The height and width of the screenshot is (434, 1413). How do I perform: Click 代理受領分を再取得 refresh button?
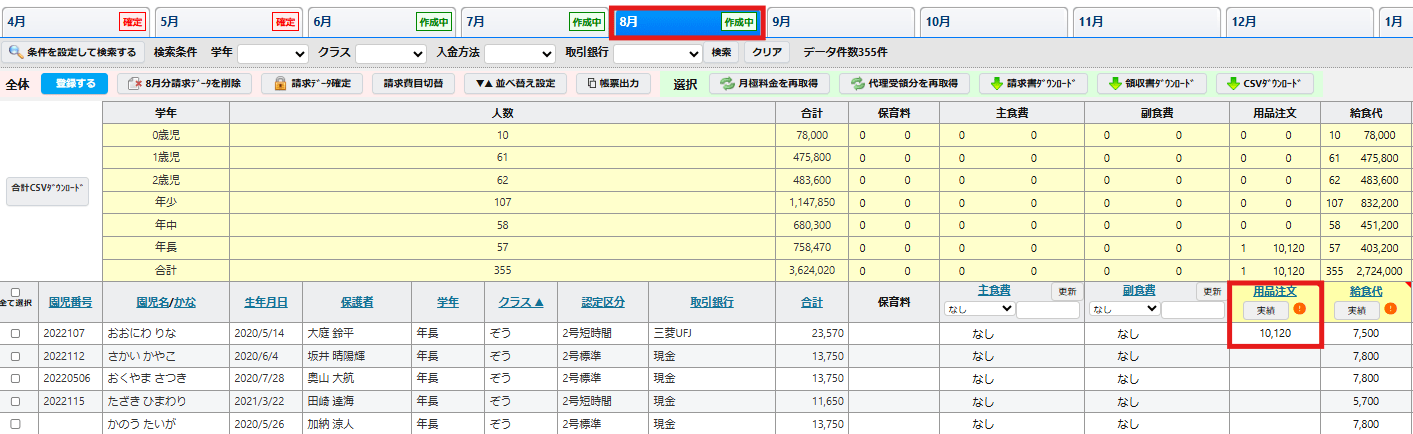(x=903, y=84)
